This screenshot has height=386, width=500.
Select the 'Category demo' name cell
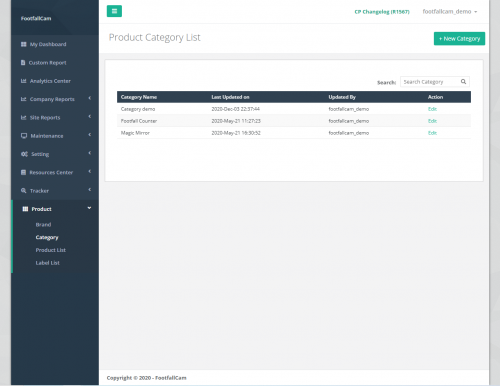[x=138, y=109]
